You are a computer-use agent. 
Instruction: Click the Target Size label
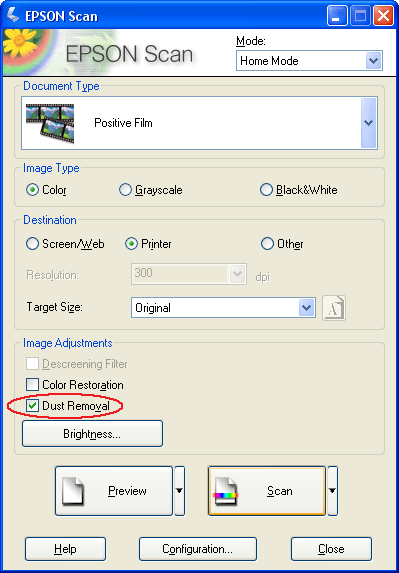coord(54,307)
